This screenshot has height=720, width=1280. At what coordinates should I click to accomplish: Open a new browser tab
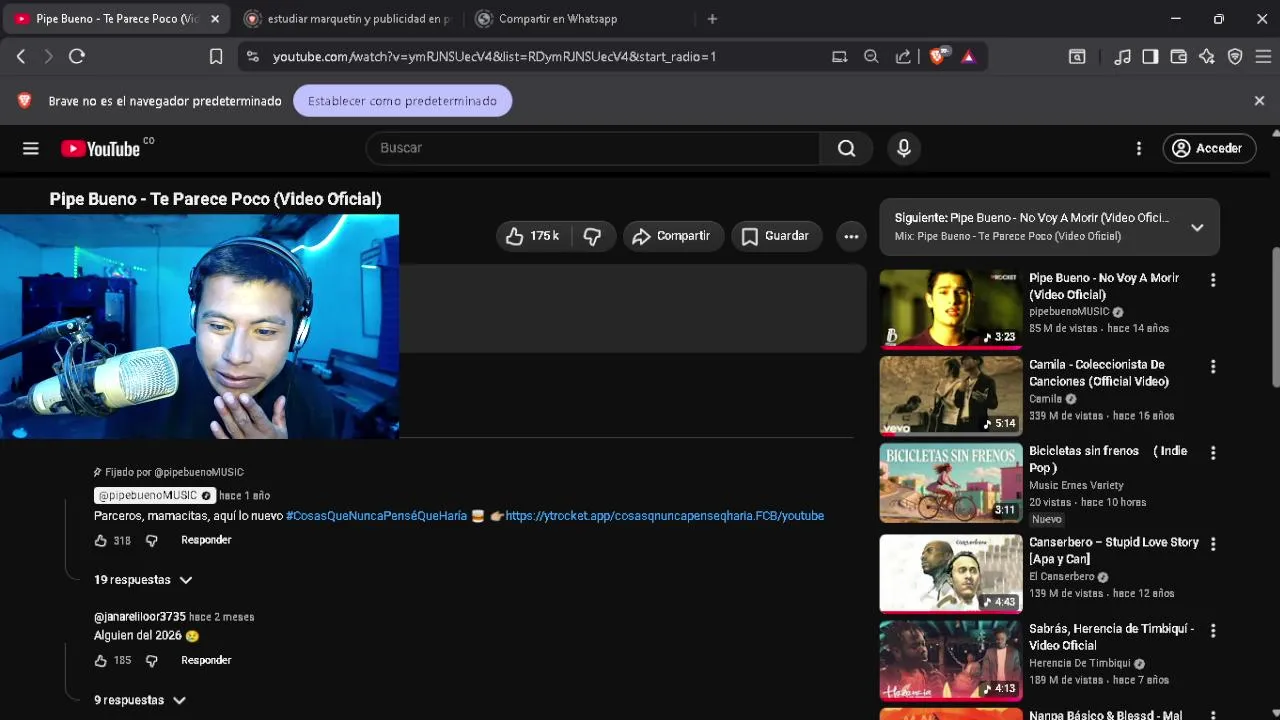(712, 19)
